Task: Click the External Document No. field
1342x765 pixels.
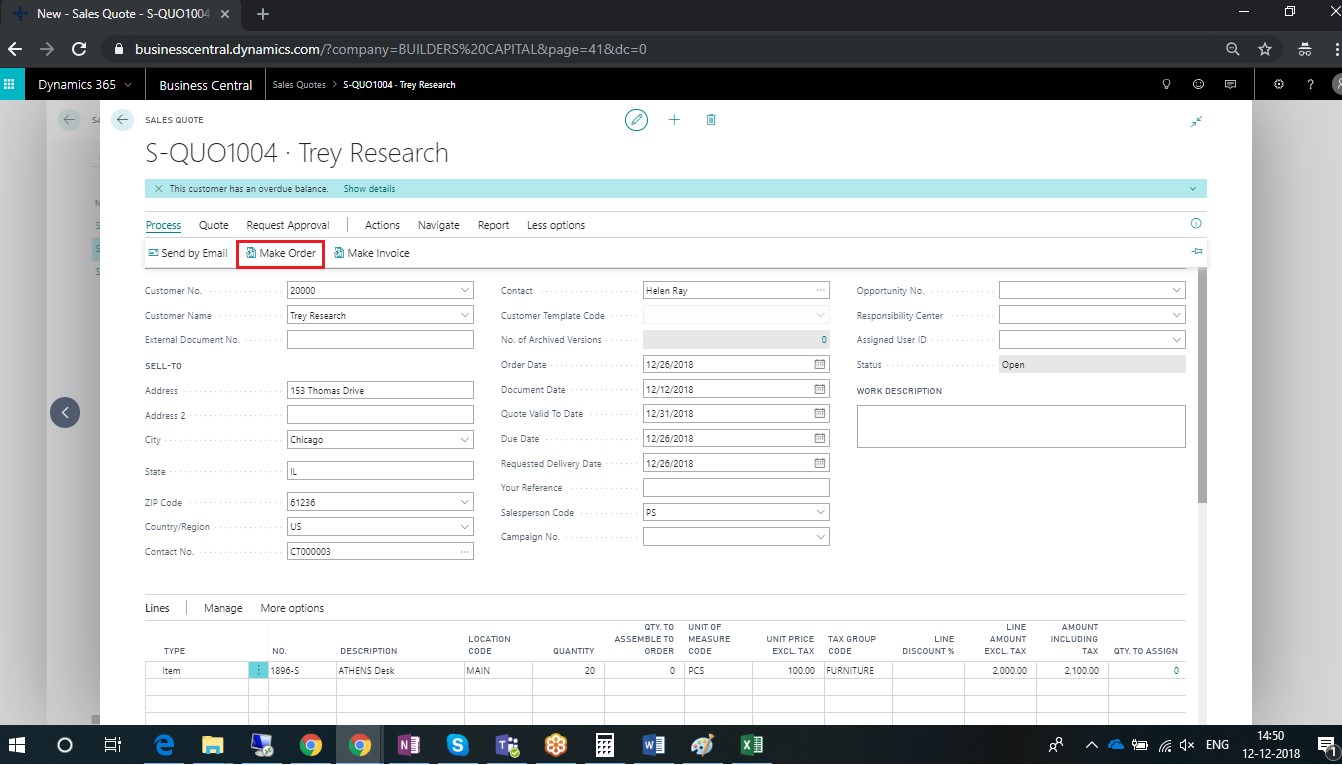Action: (380, 340)
